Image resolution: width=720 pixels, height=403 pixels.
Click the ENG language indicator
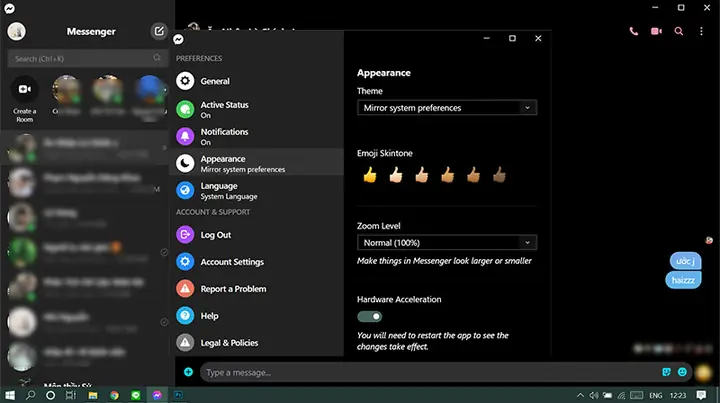click(x=656, y=395)
